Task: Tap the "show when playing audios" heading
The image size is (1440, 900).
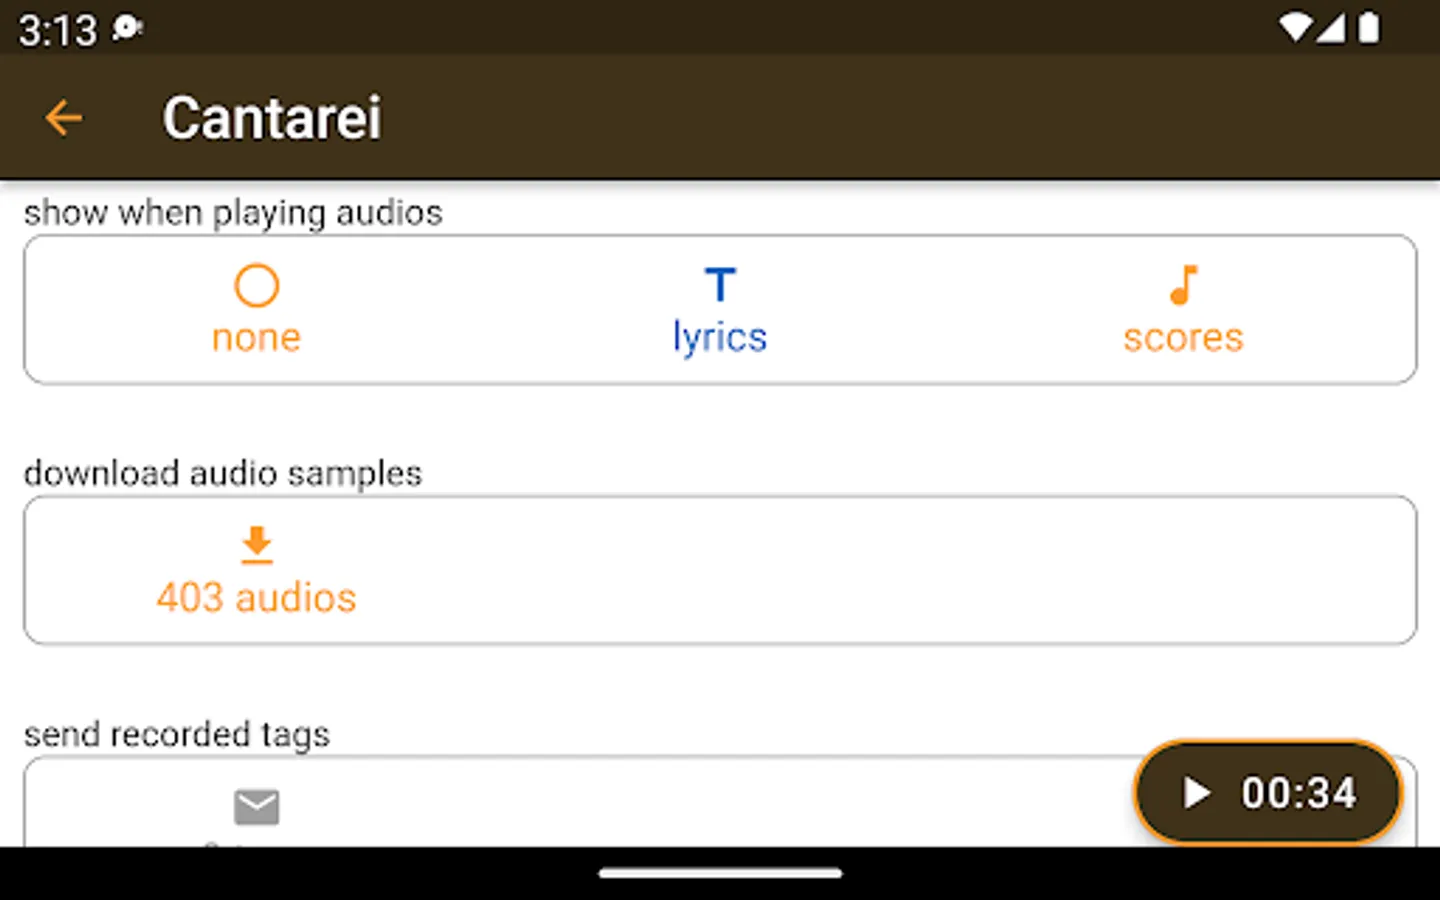Action: (x=233, y=213)
